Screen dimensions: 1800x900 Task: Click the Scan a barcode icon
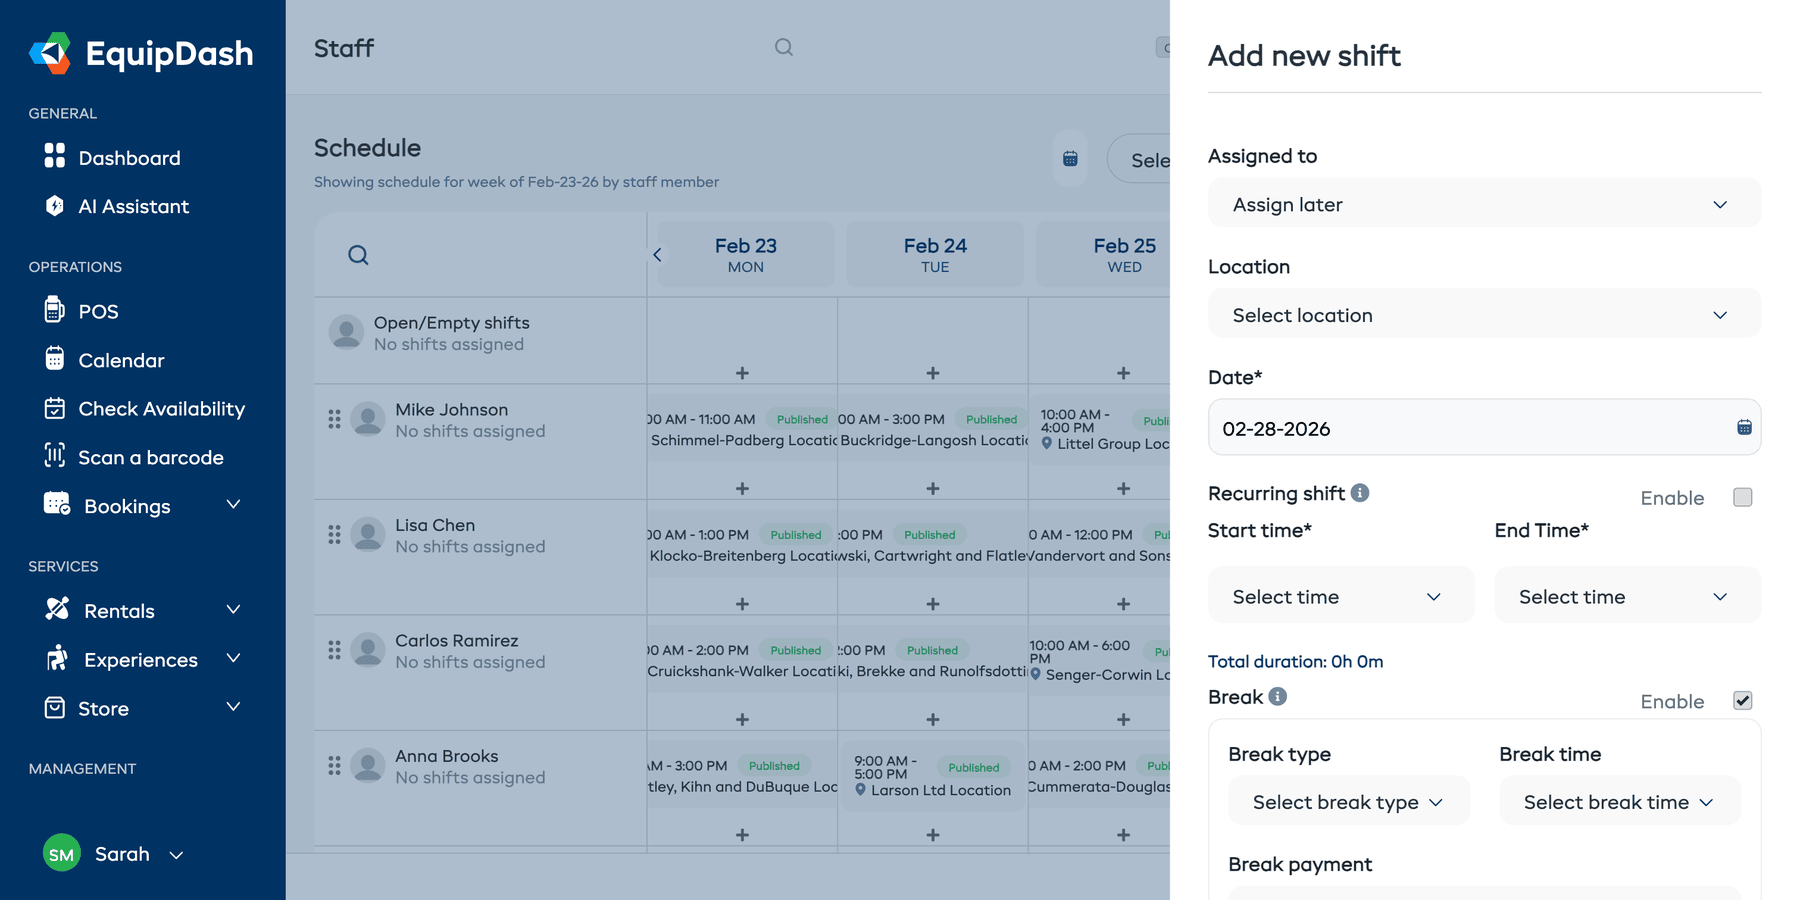[x=56, y=457]
